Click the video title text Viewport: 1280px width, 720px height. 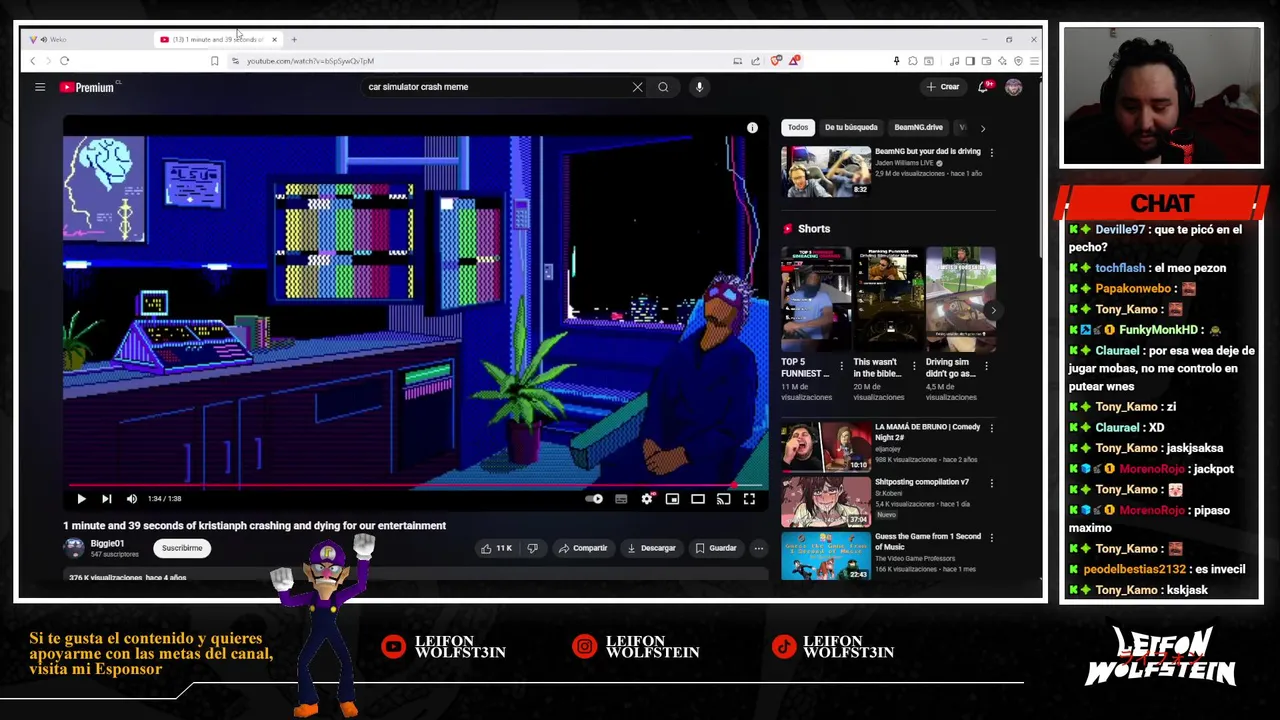coord(255,525)
